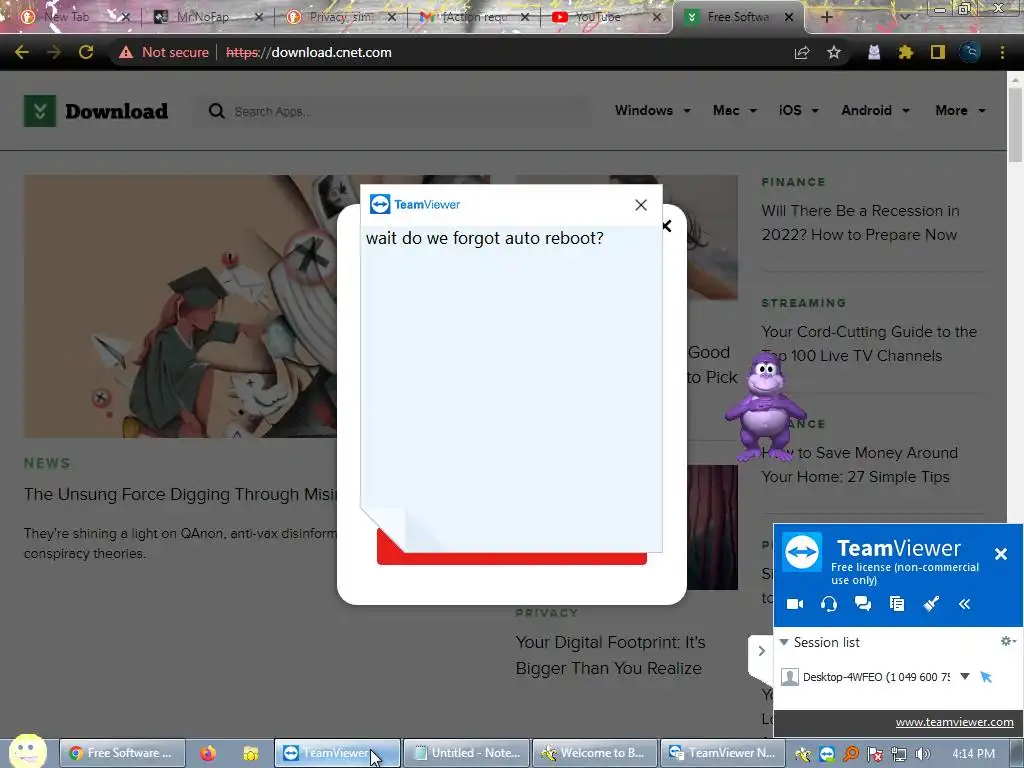Close the TeamViewer chat note popup
Screen dimensions: 1024x768
click(x=641, y=205)
